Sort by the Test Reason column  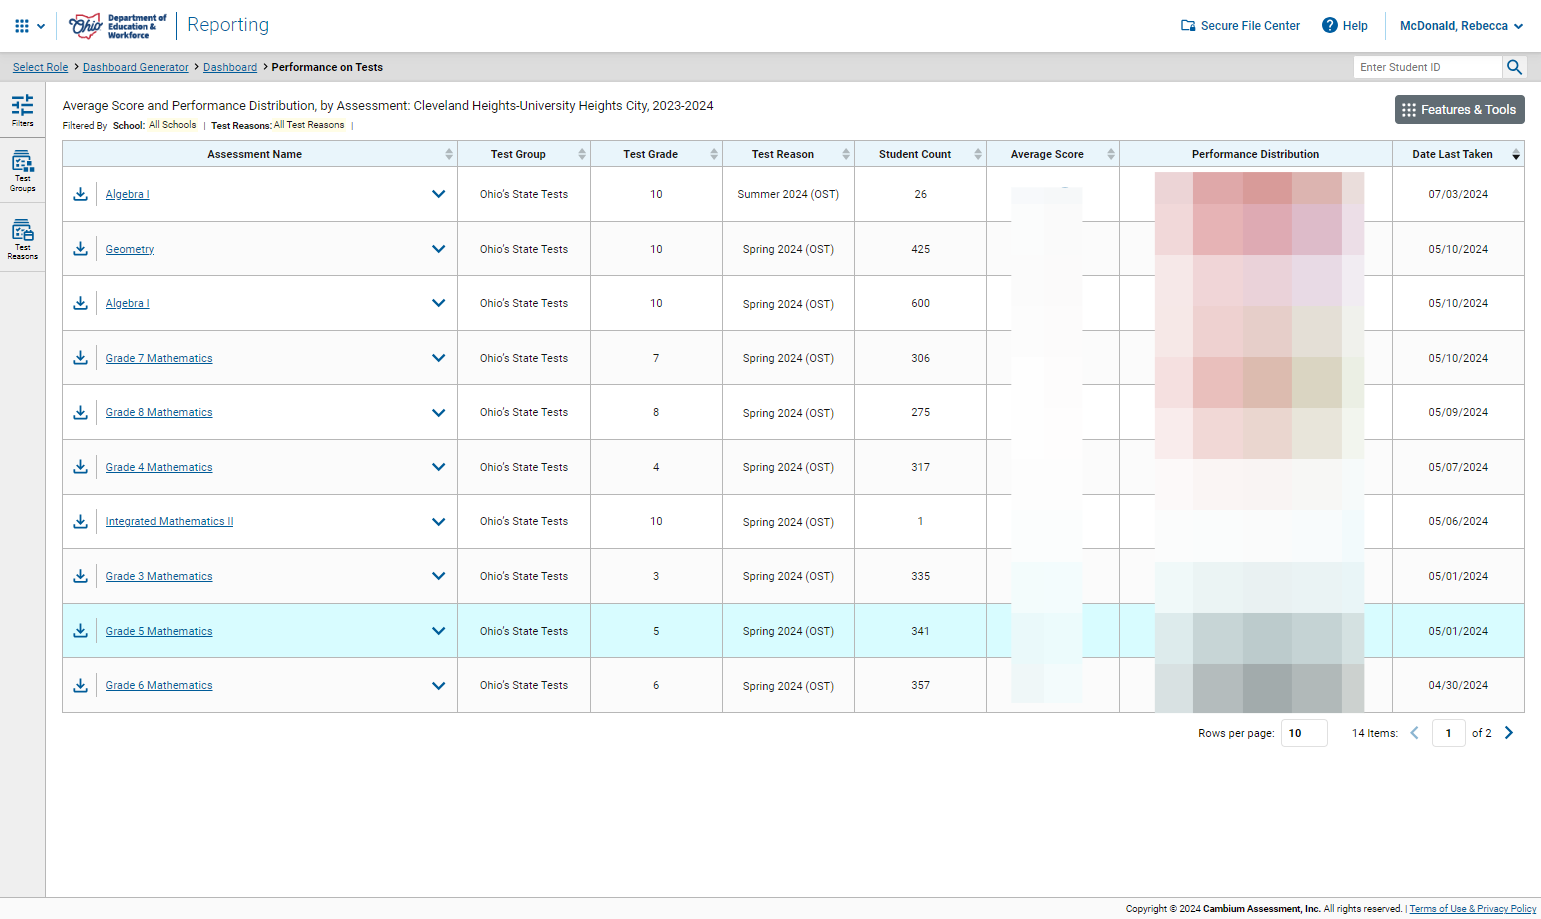point(846,154)
